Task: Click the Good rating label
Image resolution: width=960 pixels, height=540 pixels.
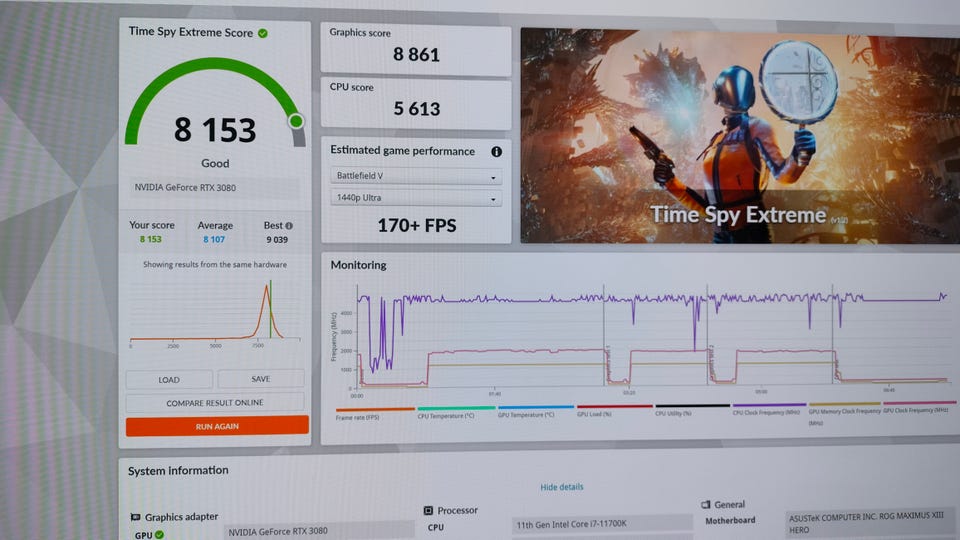Action: 215,163
